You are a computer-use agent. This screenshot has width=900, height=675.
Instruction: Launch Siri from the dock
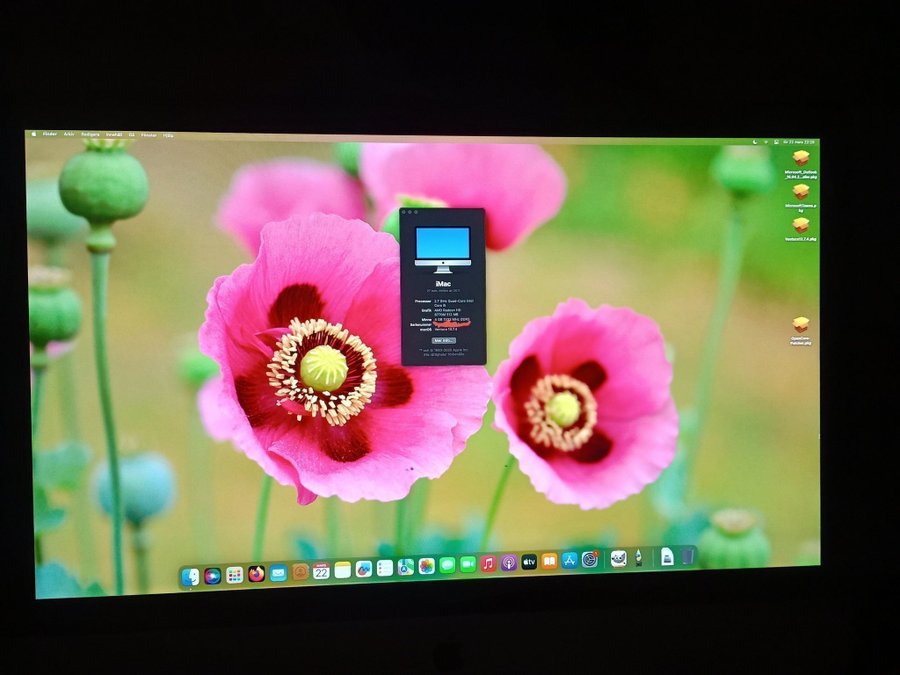pos(212,576)
